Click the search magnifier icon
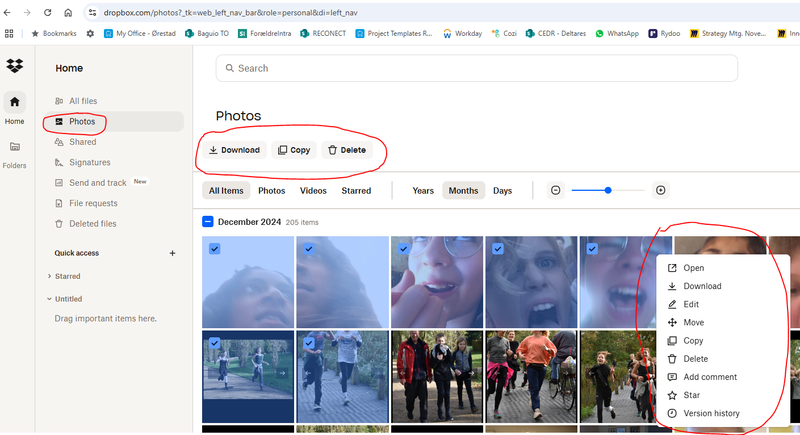800x435 pixels. coord(230,68)
